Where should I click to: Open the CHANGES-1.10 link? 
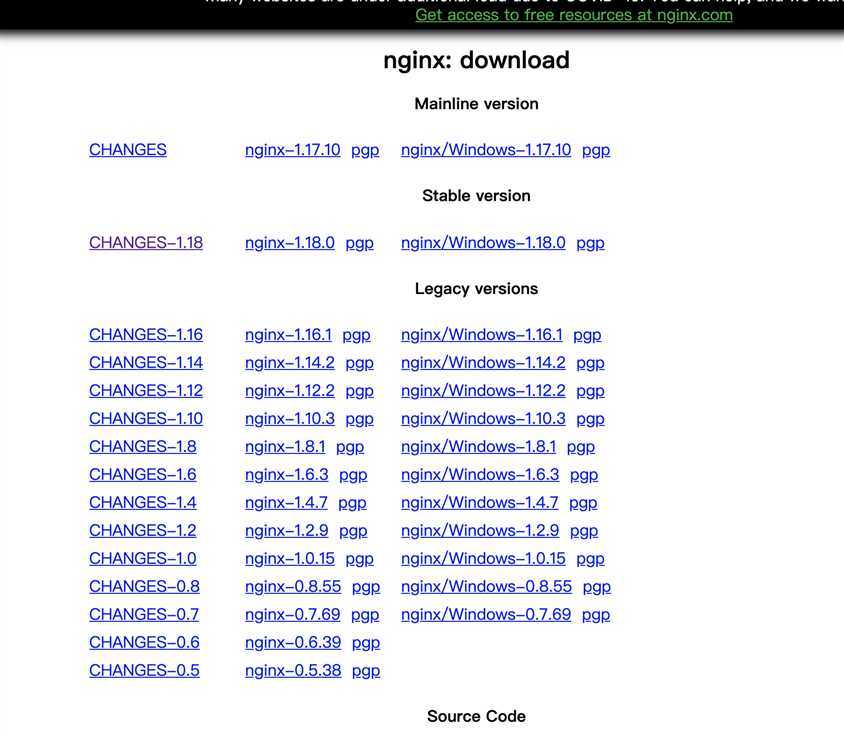point(146,419)
